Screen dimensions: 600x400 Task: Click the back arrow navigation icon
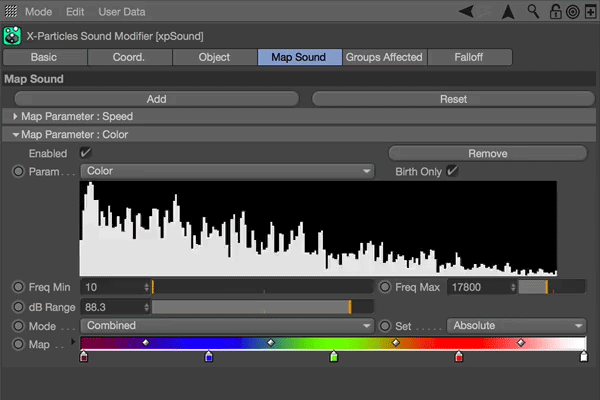(x=466, y=11)
